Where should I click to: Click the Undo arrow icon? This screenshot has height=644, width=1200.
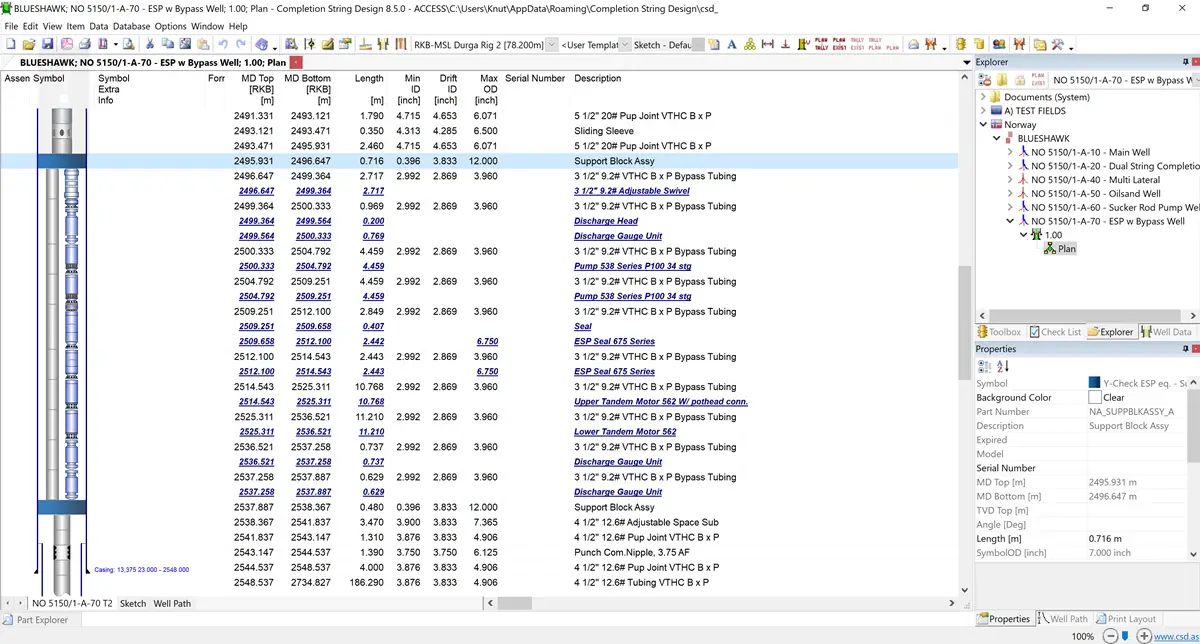pyautogui.click(x=223, y=45)
